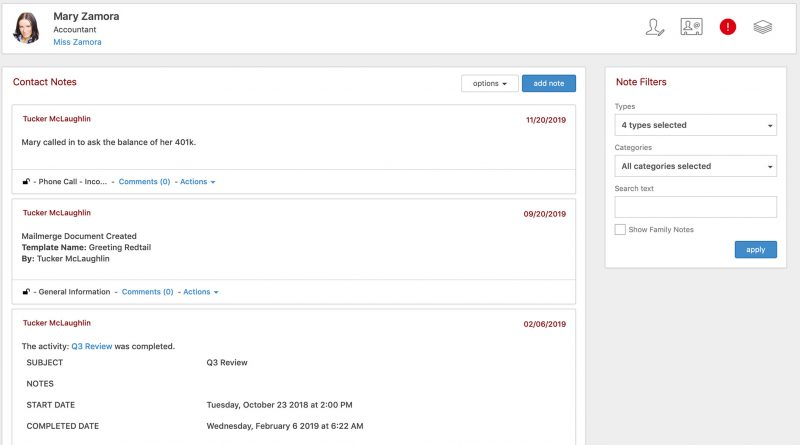The image size is (800, 445).
Task: Click the 02/06/2019 note date
Action: click(x=544, y=324)
